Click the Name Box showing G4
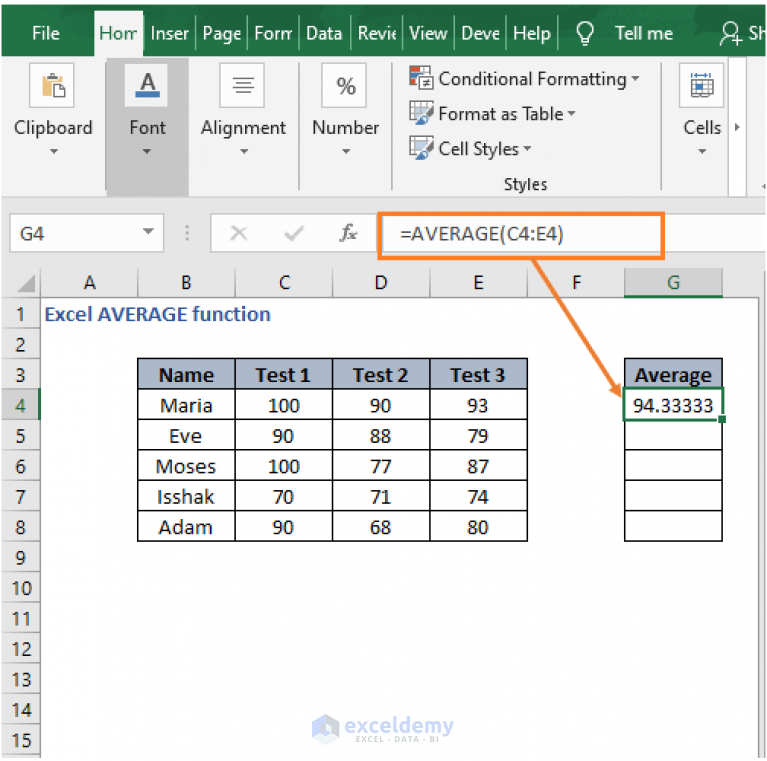Image resolution: width=767 pixels, height=761 pixels. pyautogui.click(x=87, y=233)
